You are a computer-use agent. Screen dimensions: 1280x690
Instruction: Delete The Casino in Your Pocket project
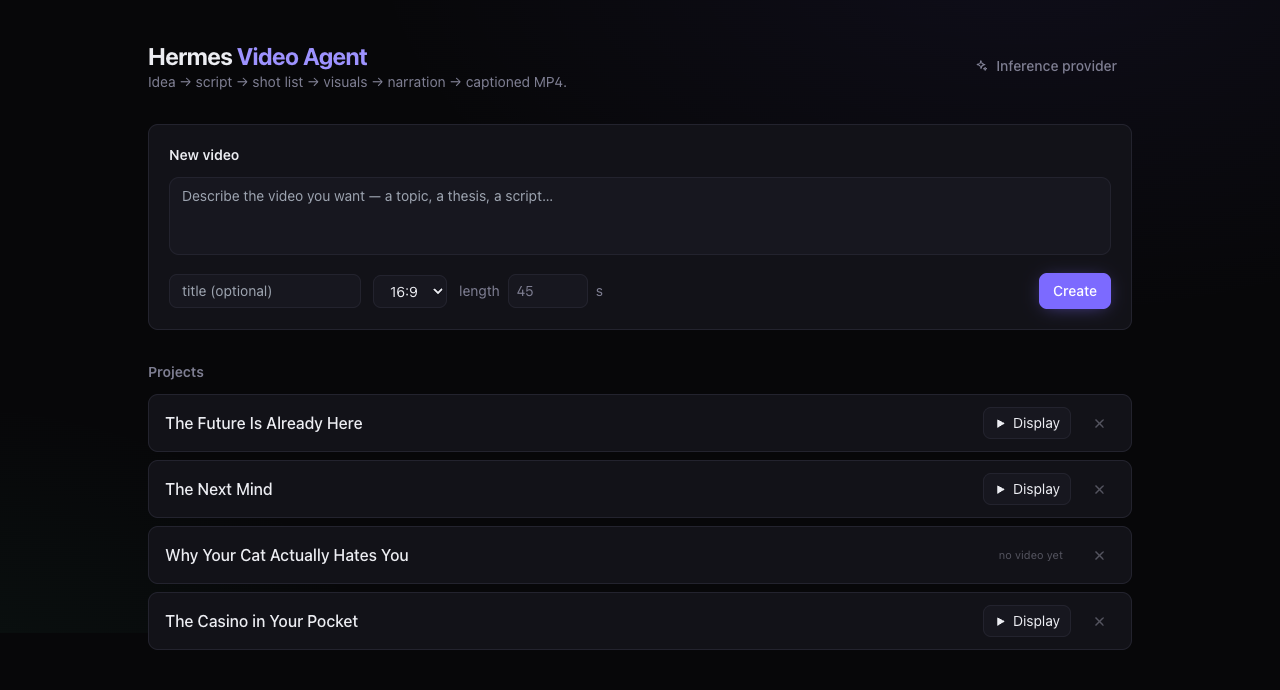point(1099,621)
